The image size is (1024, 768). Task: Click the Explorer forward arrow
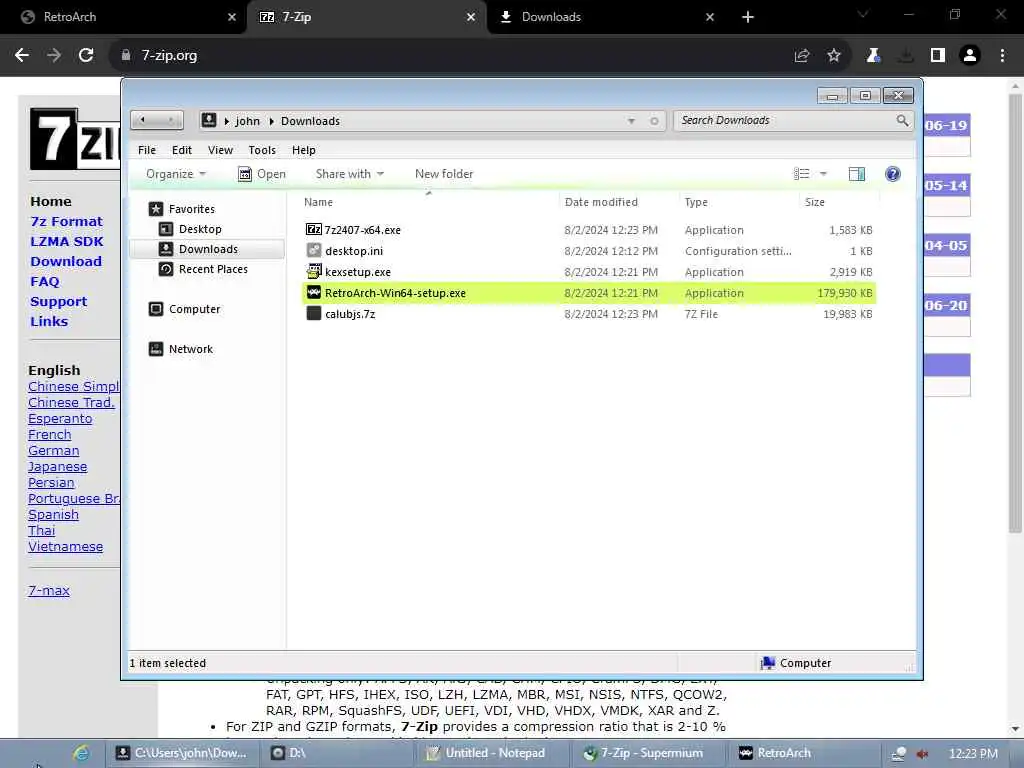coord(170,120)
